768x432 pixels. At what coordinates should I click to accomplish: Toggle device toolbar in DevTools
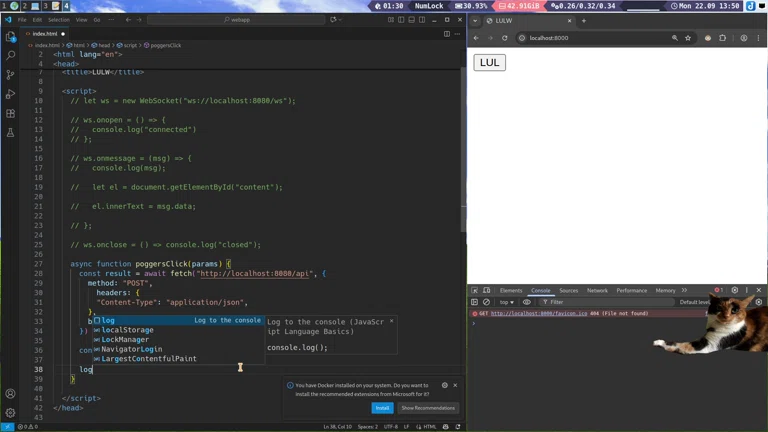click(487, 290)
